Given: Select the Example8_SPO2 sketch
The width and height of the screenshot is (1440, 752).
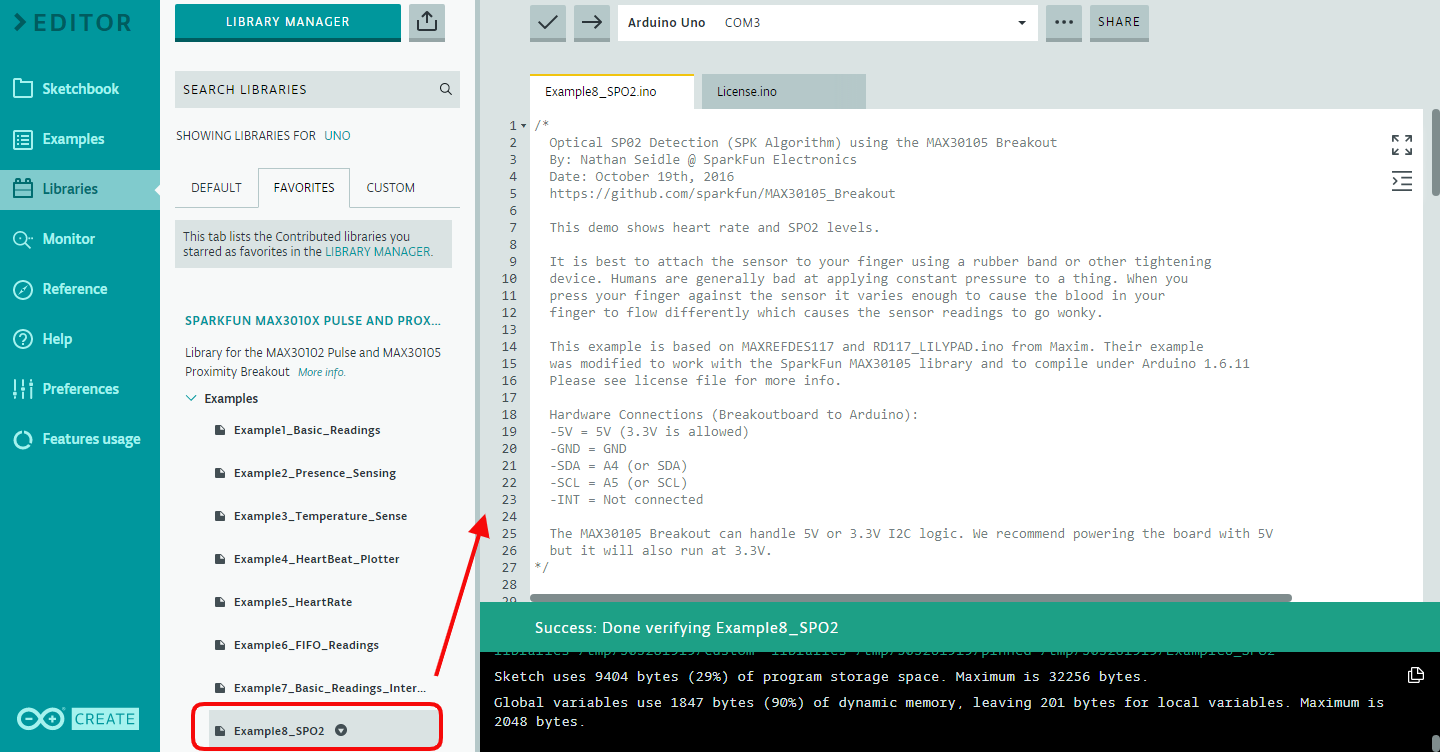Looking at the screenshot, I should point(279,731).
